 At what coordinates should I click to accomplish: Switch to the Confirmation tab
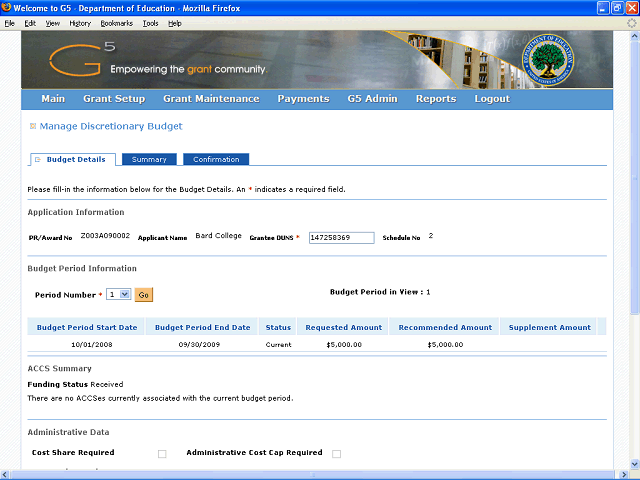click(216, 160)
